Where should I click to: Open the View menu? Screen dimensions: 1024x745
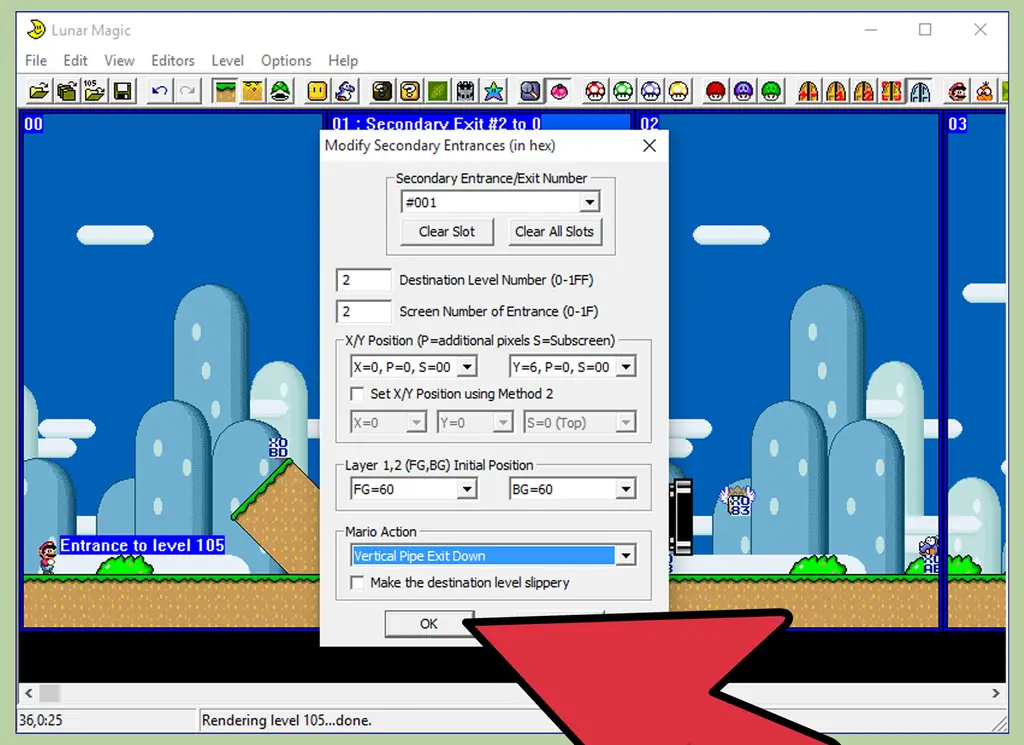click(x=119, y=61)
